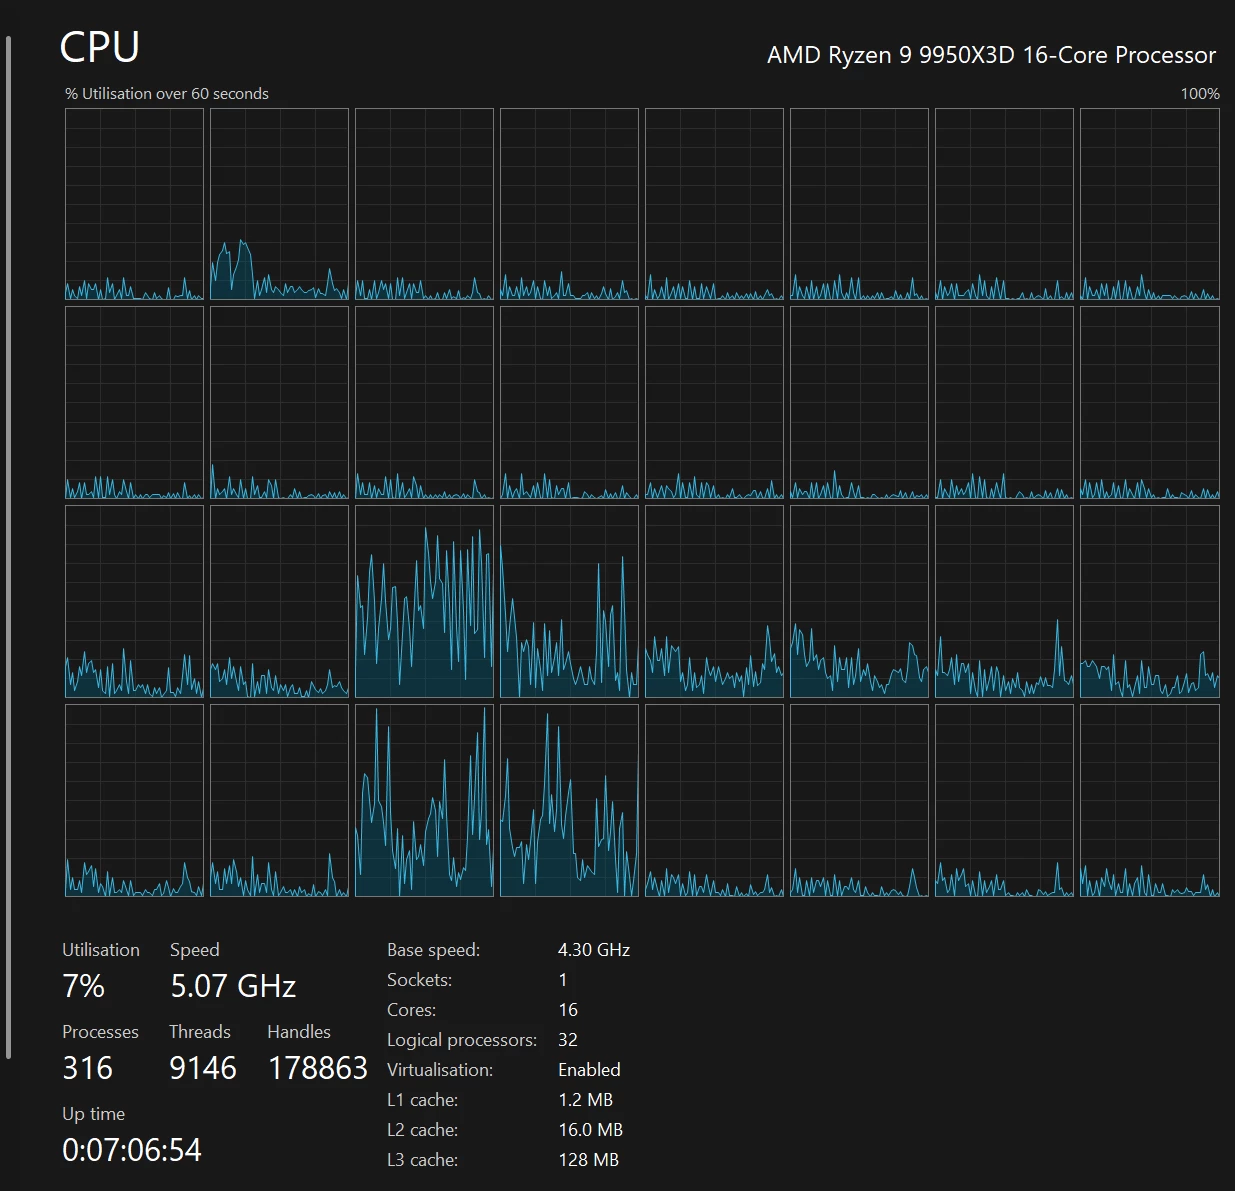Click the 'Base speed:' label

pyautogui.click(x=434, y=950)
